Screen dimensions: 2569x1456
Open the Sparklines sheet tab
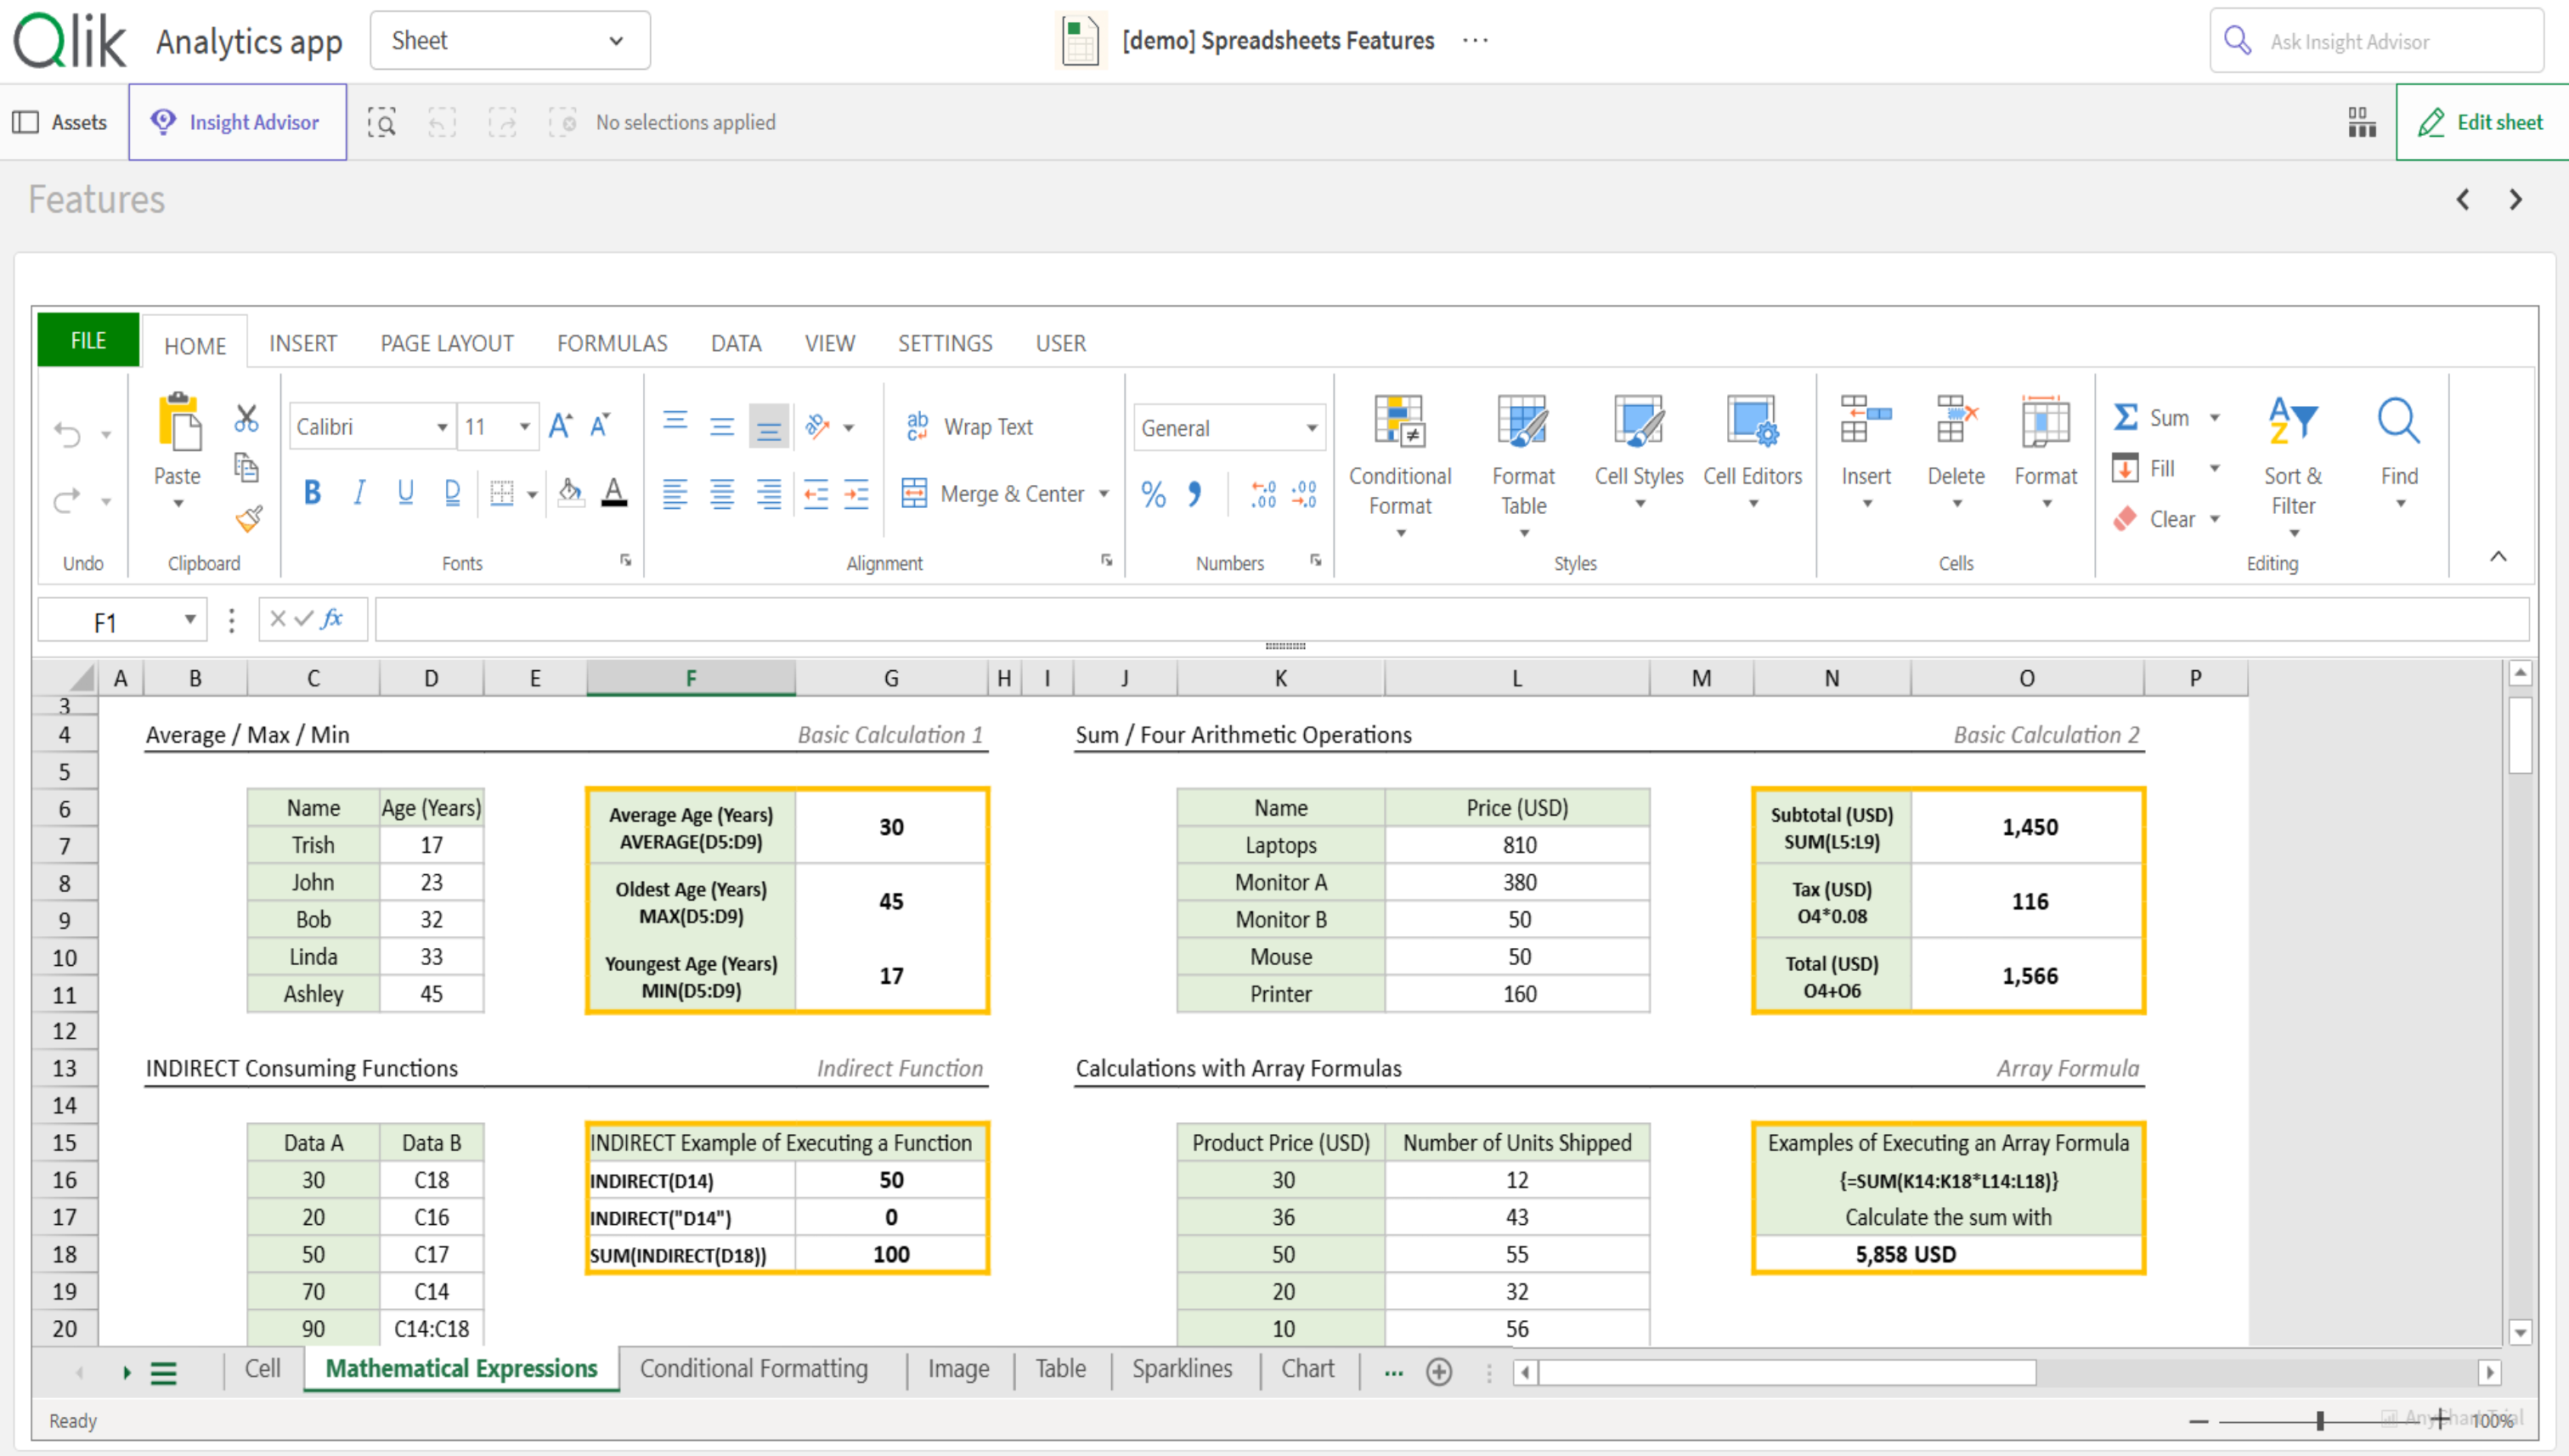(x=1182, y=1369)
